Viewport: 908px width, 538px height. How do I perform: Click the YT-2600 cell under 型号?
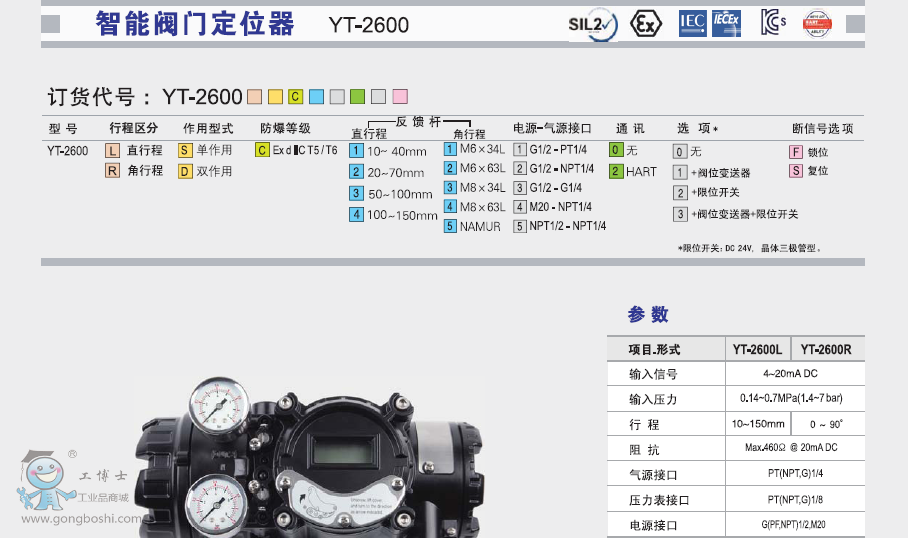tap(68, 151)
